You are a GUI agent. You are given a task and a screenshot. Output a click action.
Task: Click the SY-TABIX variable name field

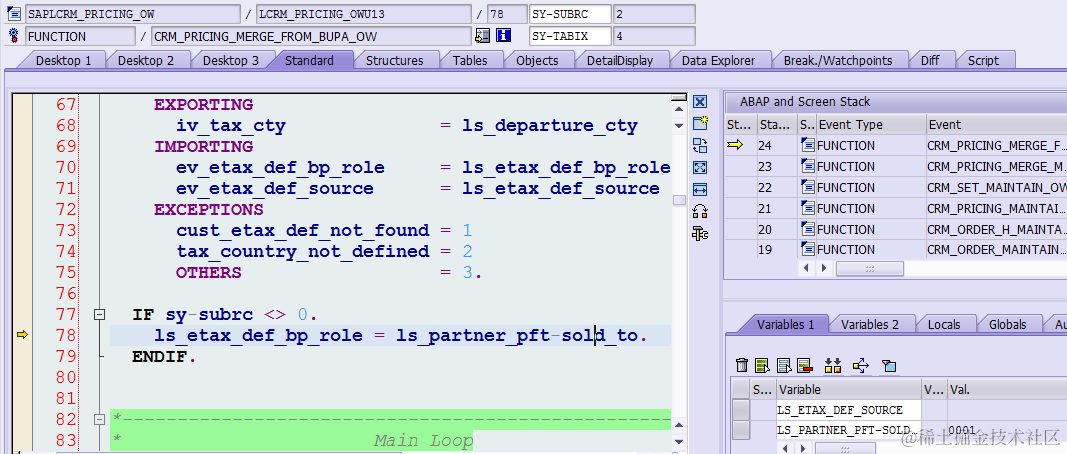click(570, 35)
